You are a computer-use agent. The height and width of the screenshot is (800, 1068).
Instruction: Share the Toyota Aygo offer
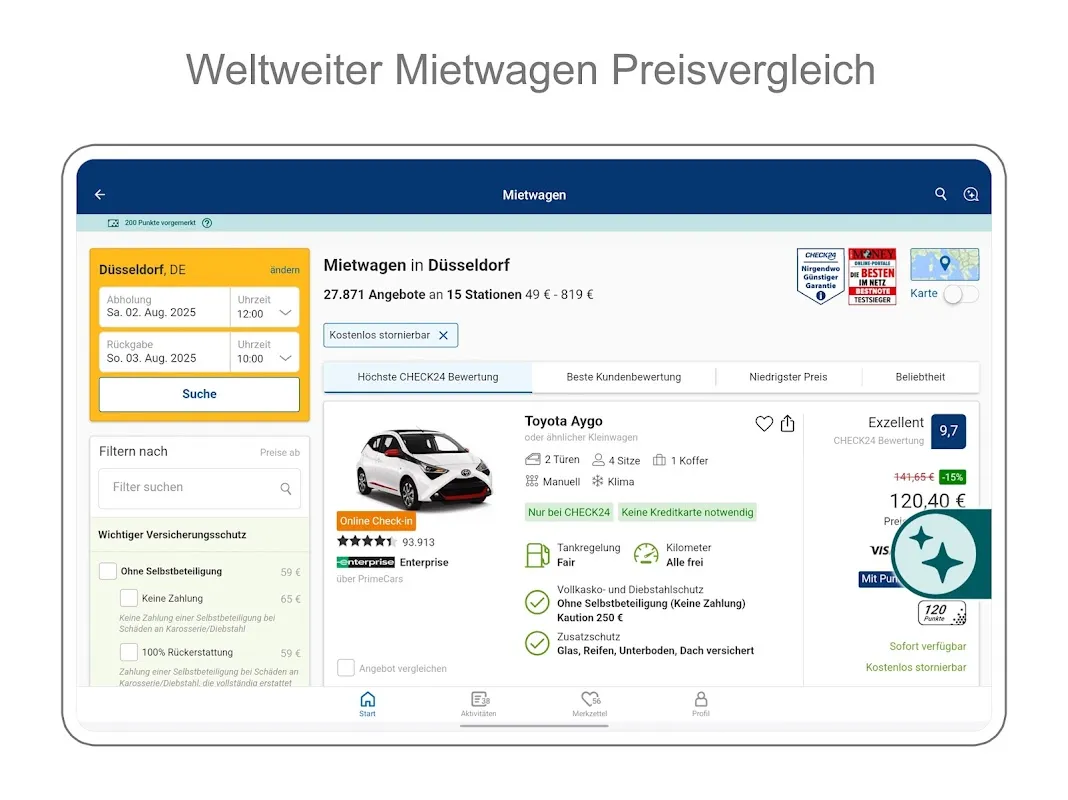point(787,423)
